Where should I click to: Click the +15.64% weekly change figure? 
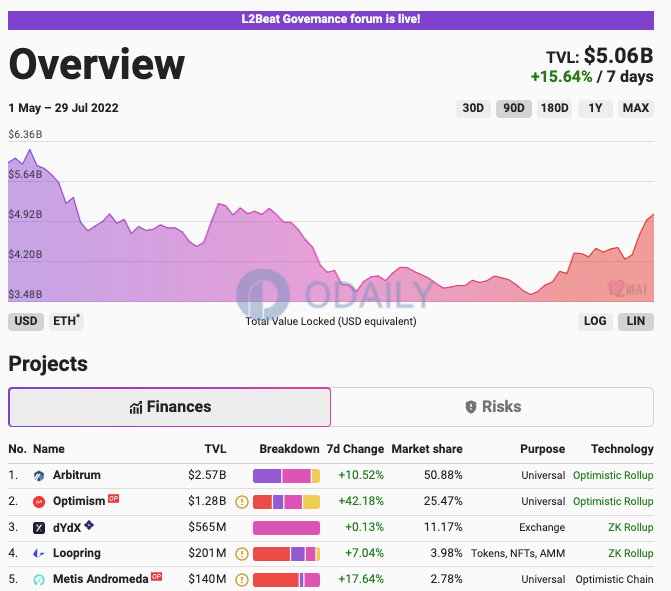click(561, 77)
